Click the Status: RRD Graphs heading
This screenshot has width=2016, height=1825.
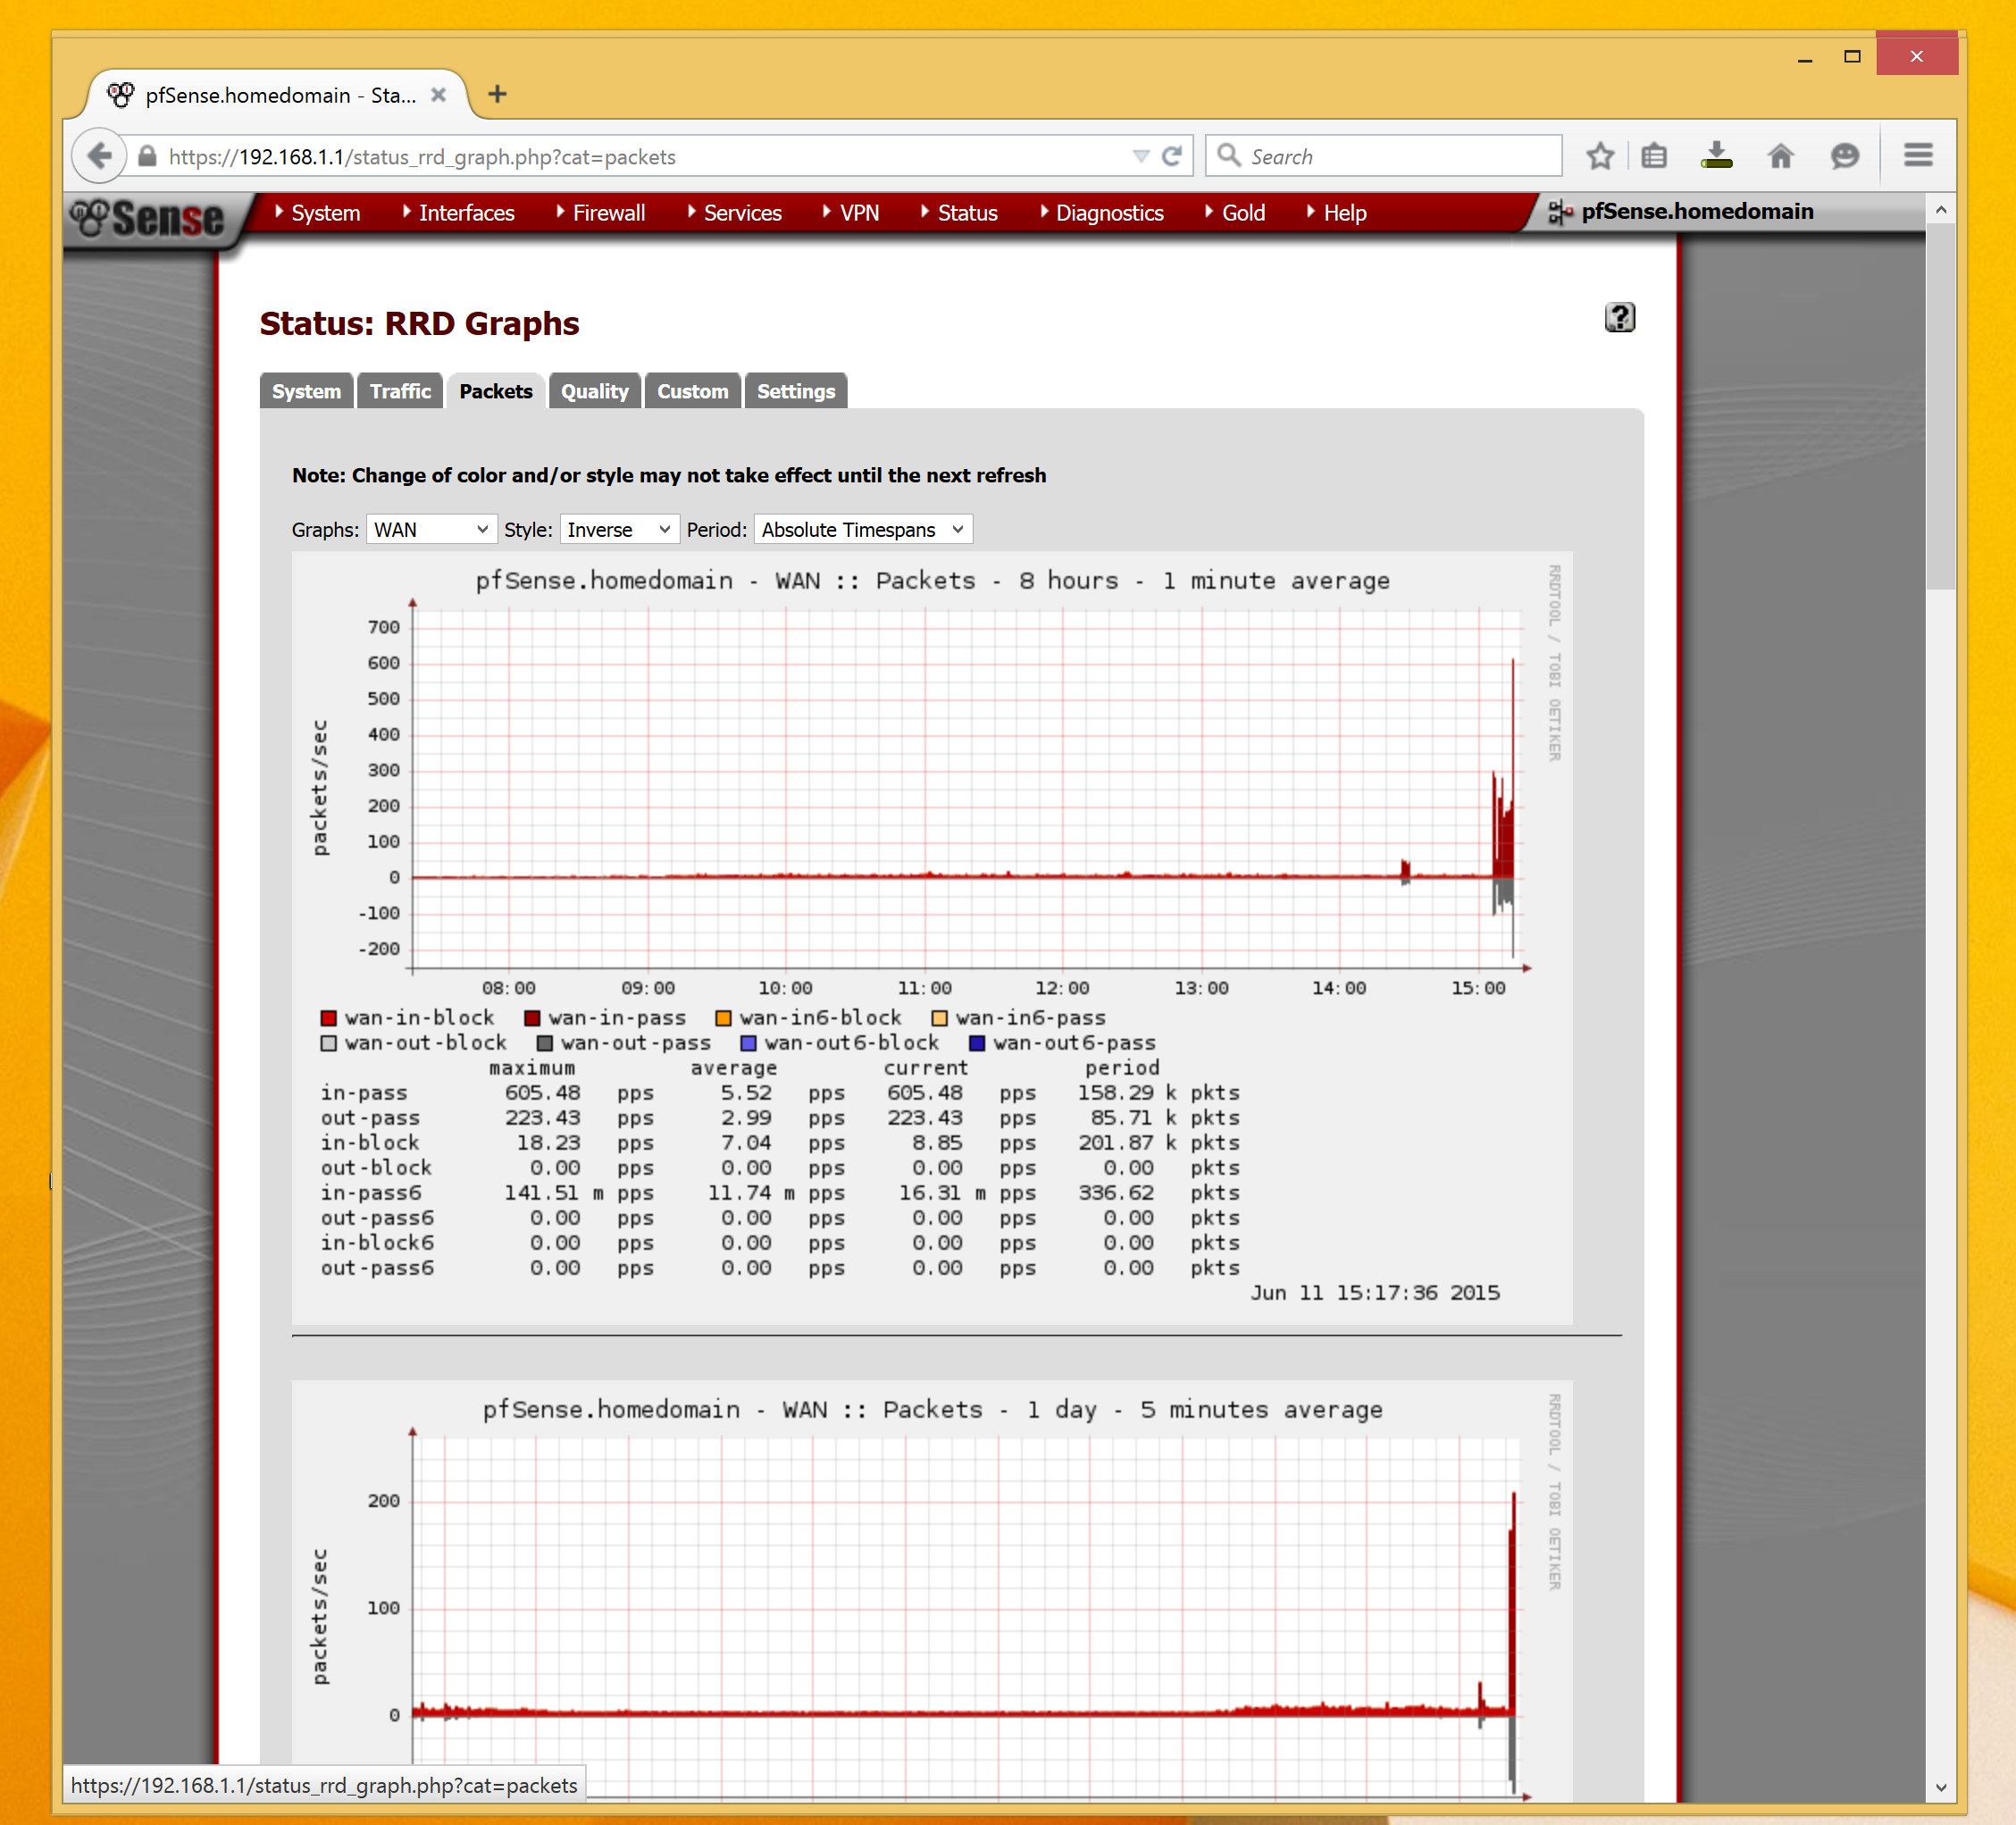(419, 324)
